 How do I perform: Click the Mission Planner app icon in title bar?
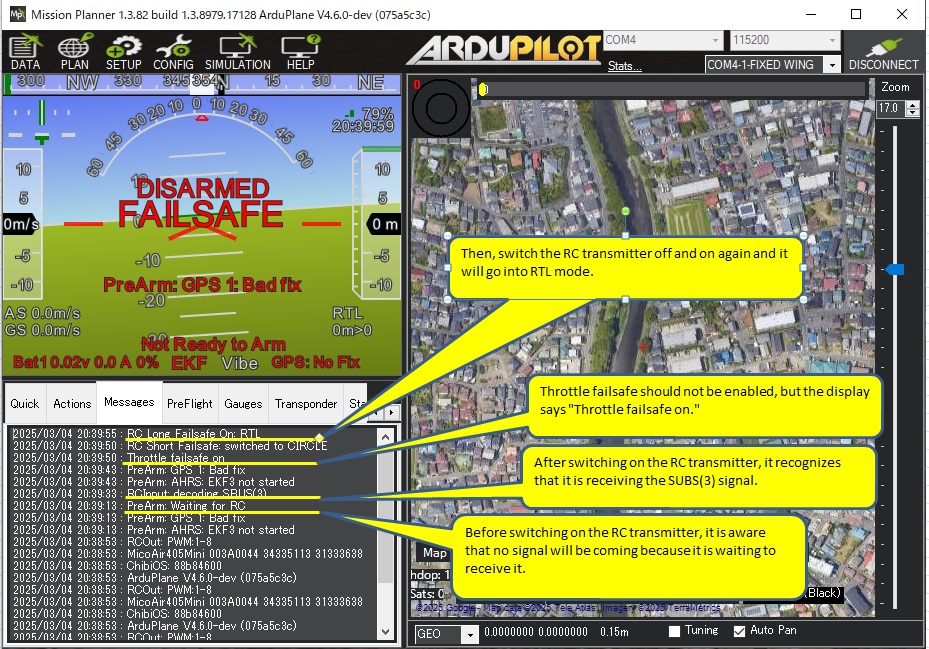click(x=17, y=14)
